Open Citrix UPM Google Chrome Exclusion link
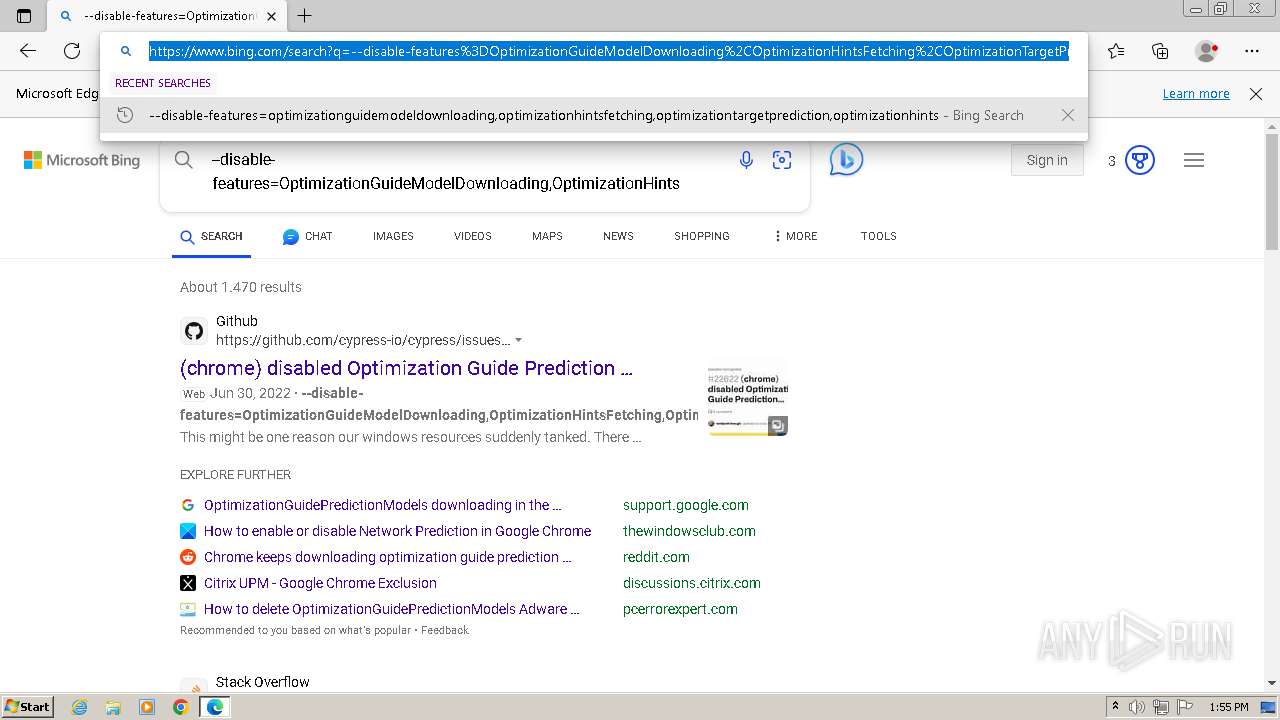 (320, 583)
